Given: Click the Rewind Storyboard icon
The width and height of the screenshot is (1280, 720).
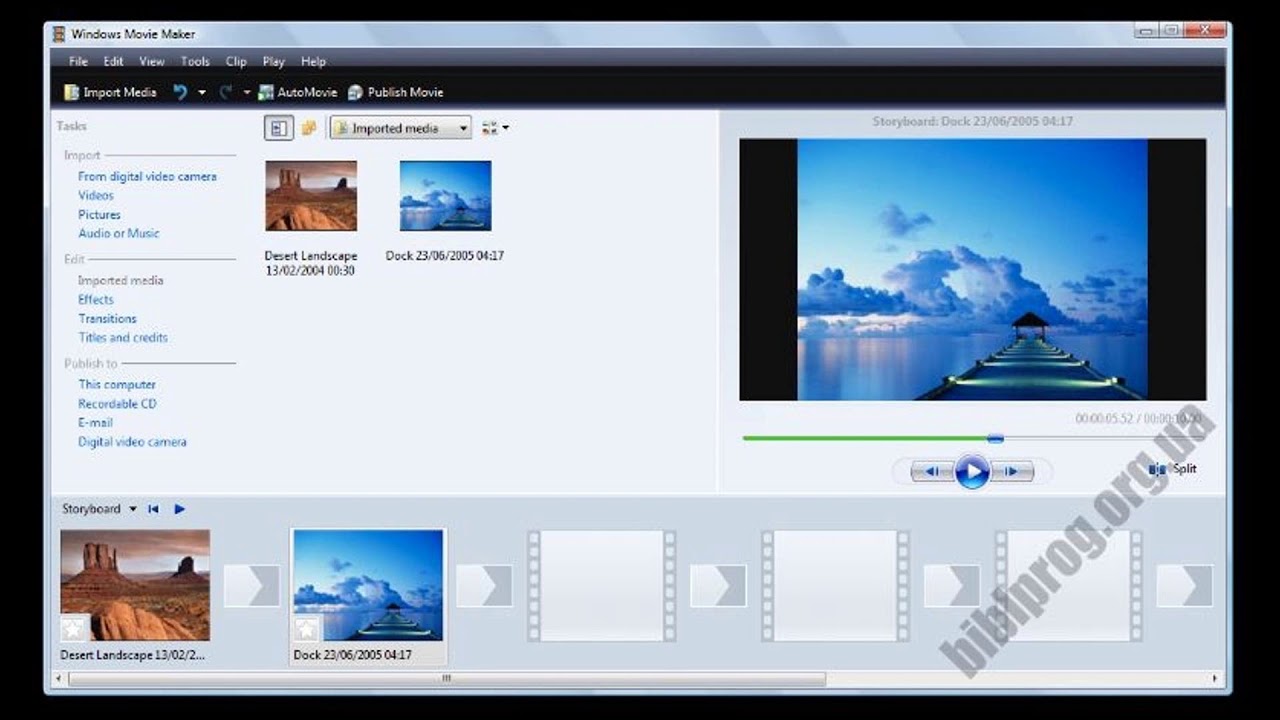Looking at the screenshot, I should [153, 509].
